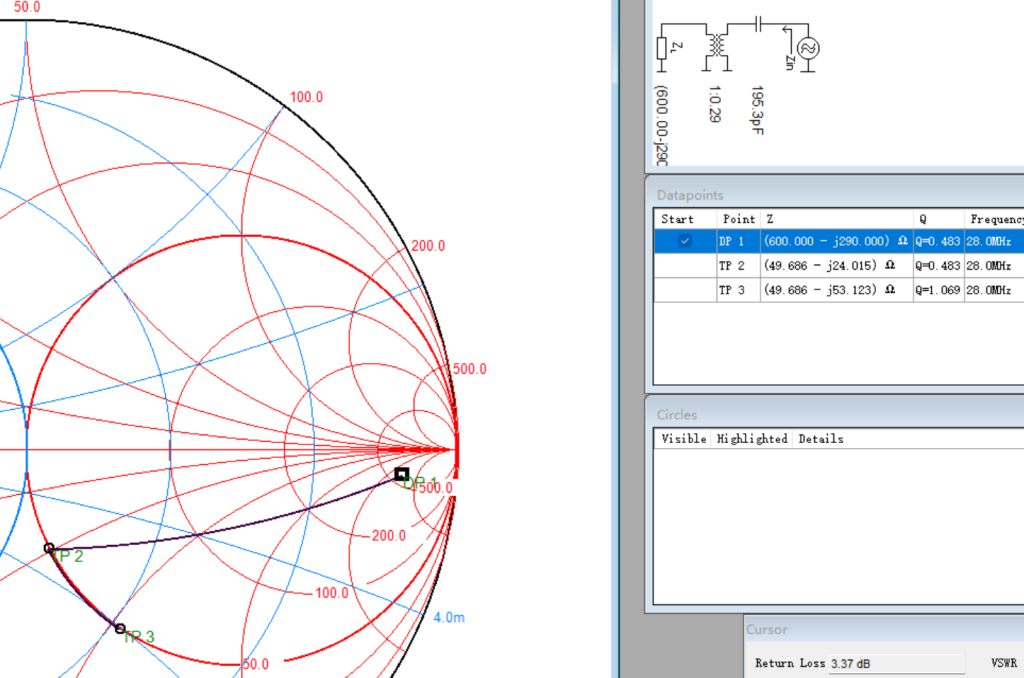
Task: Click the TP 3 green label on chart
Action: (x=139, y=637)
